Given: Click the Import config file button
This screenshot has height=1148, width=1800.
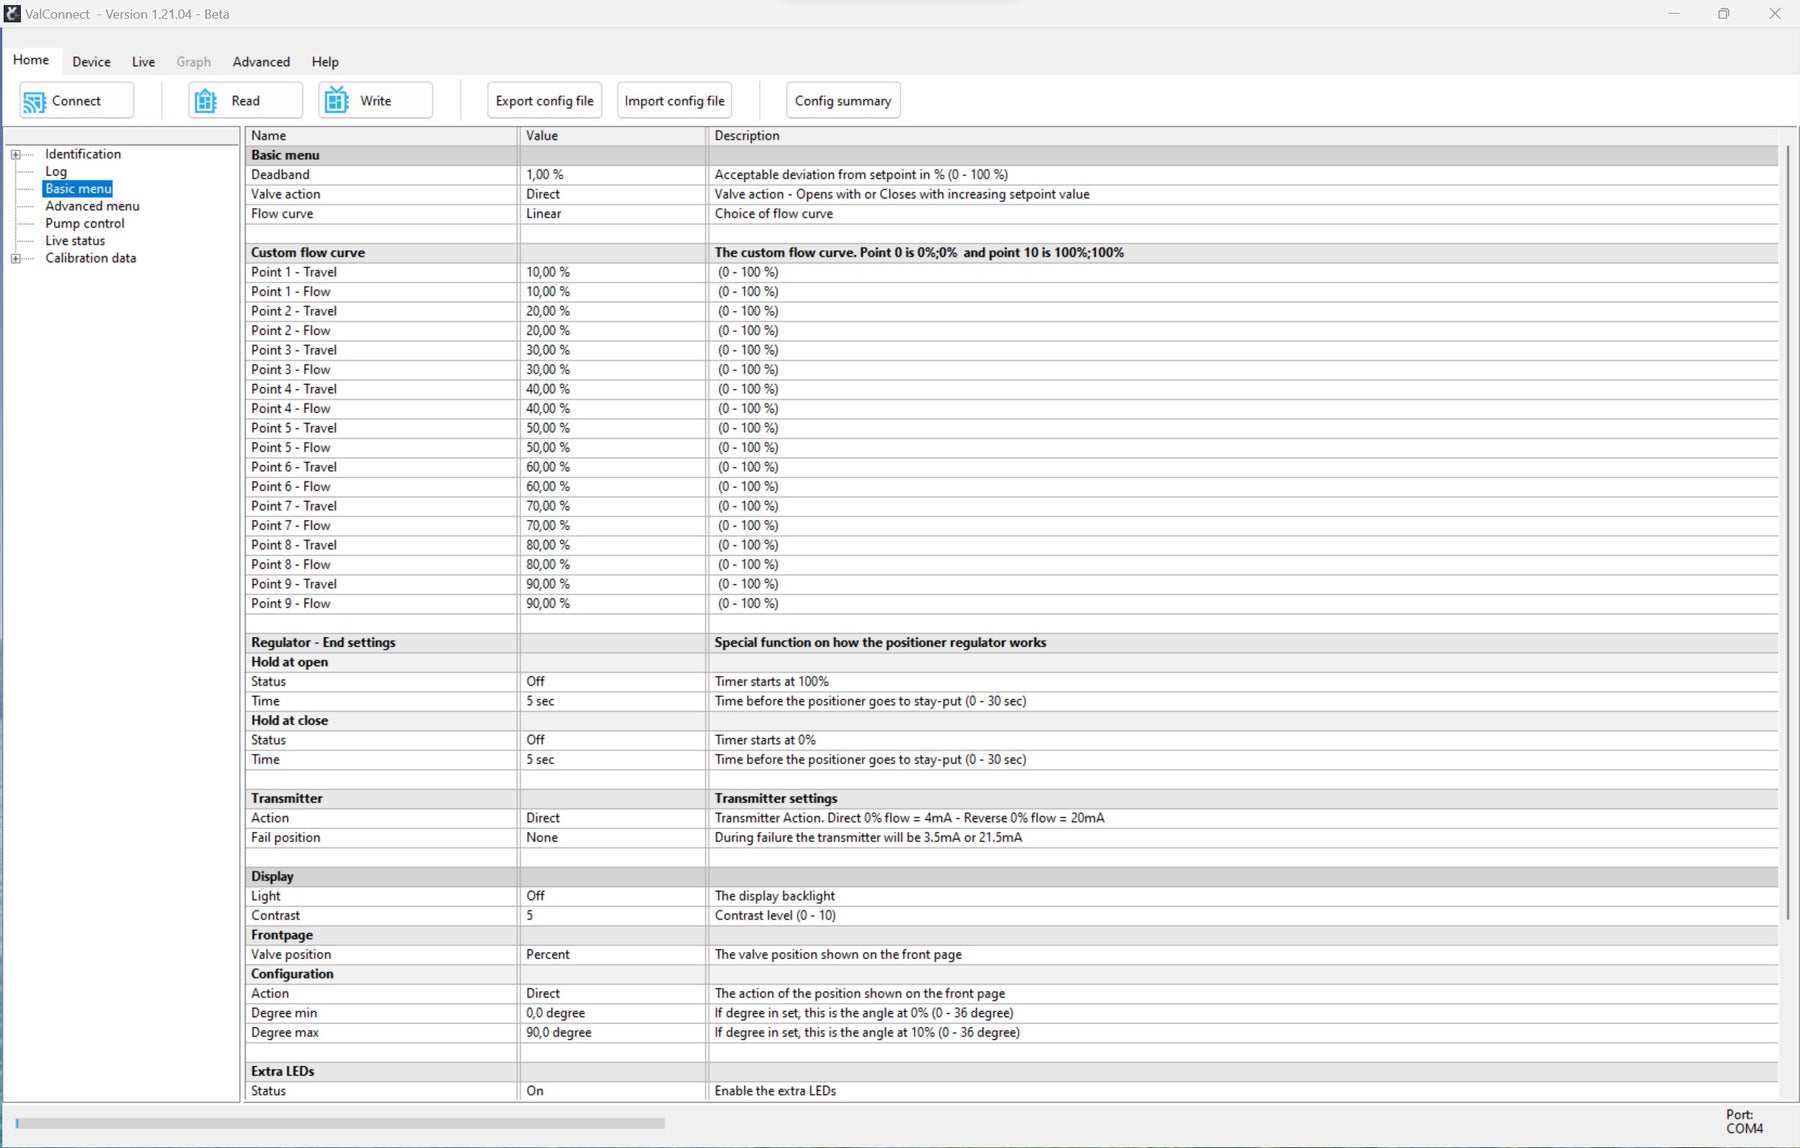Looking at the screenshot, I should coord(674,100).
